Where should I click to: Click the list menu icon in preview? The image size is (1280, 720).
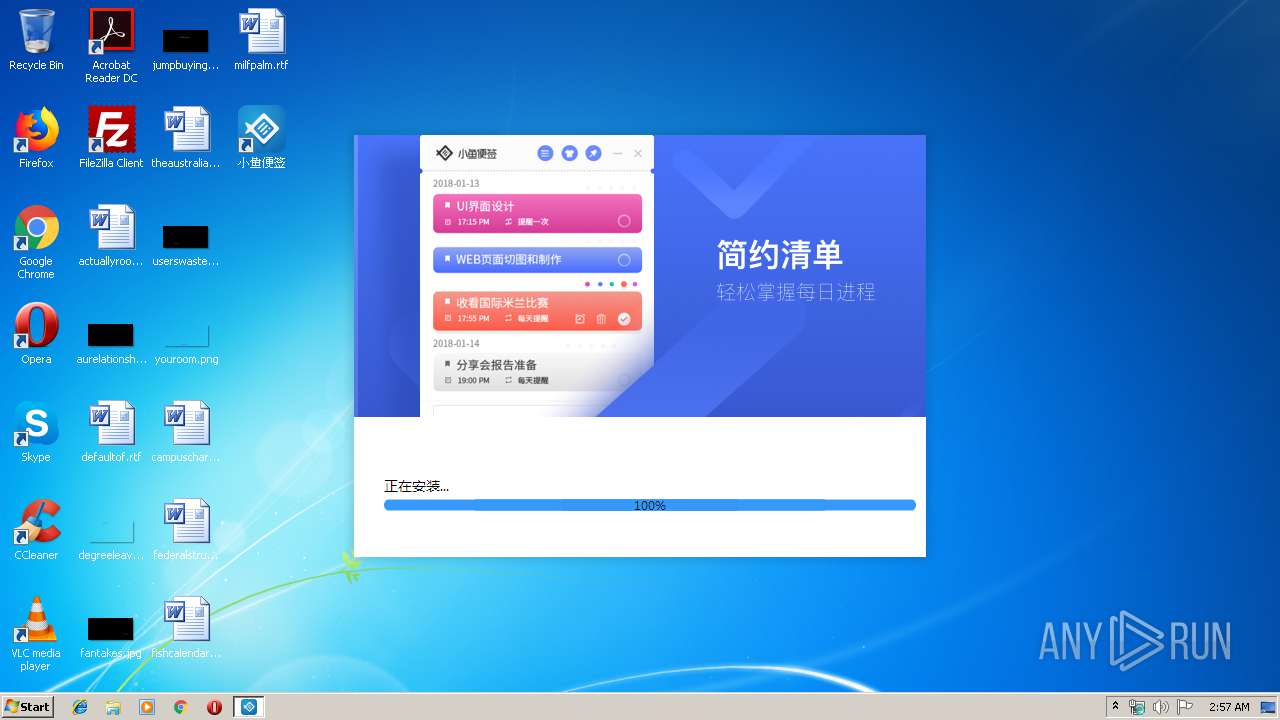[x=545, y=153]
